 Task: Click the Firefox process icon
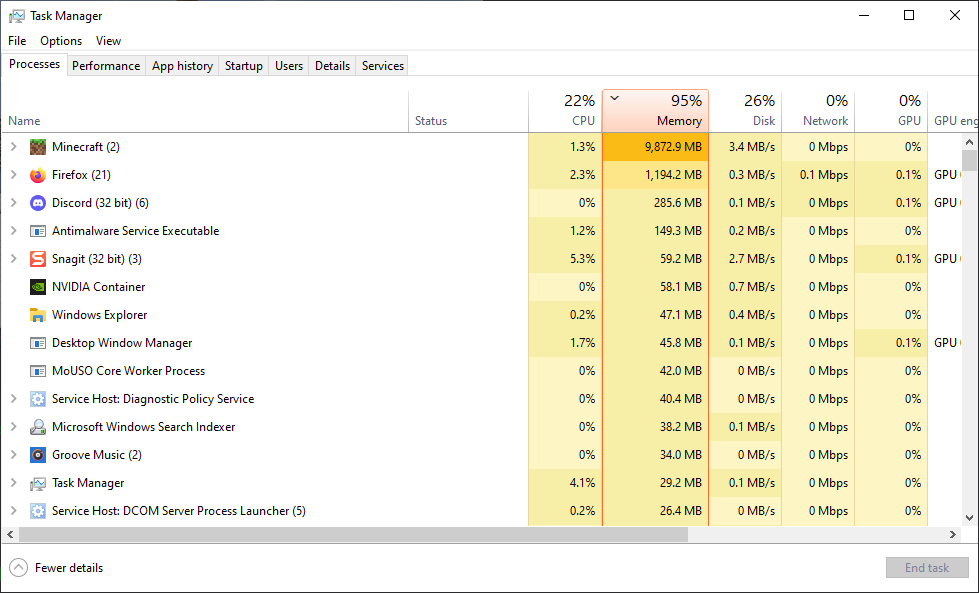pyautogui.click(x=38, y=175)
